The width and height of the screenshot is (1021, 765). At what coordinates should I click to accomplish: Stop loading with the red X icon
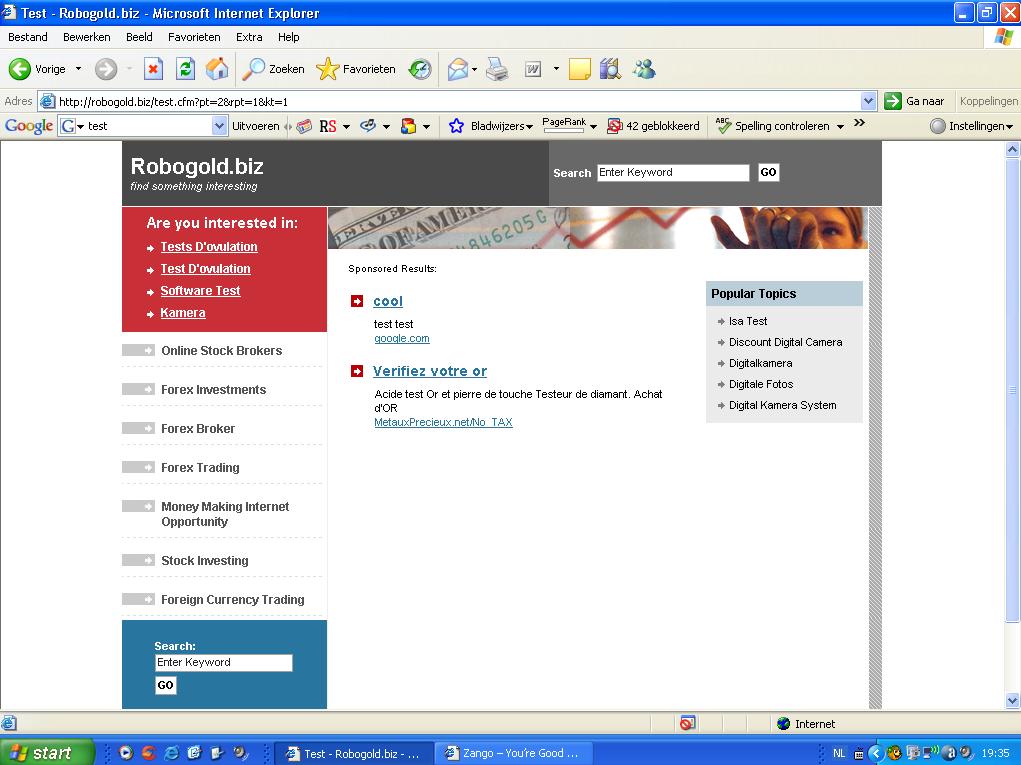pyautogui.click(x=153, y=68)
